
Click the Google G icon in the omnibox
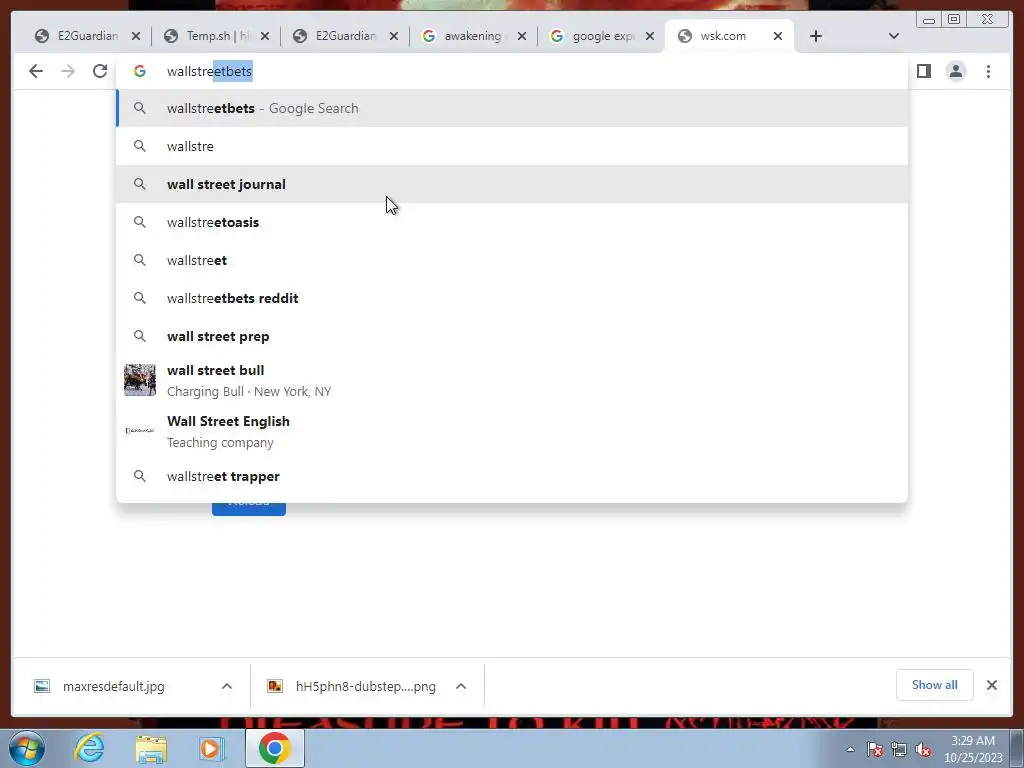click(x=140, y=71)
